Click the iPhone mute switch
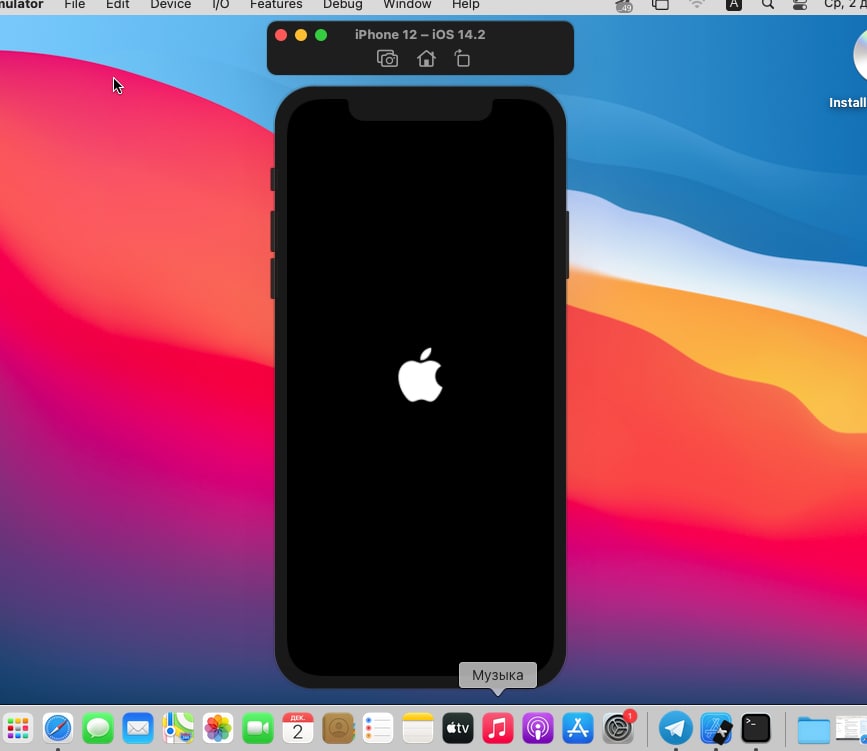This screenshot has width=867, height=751. [273, 179]
